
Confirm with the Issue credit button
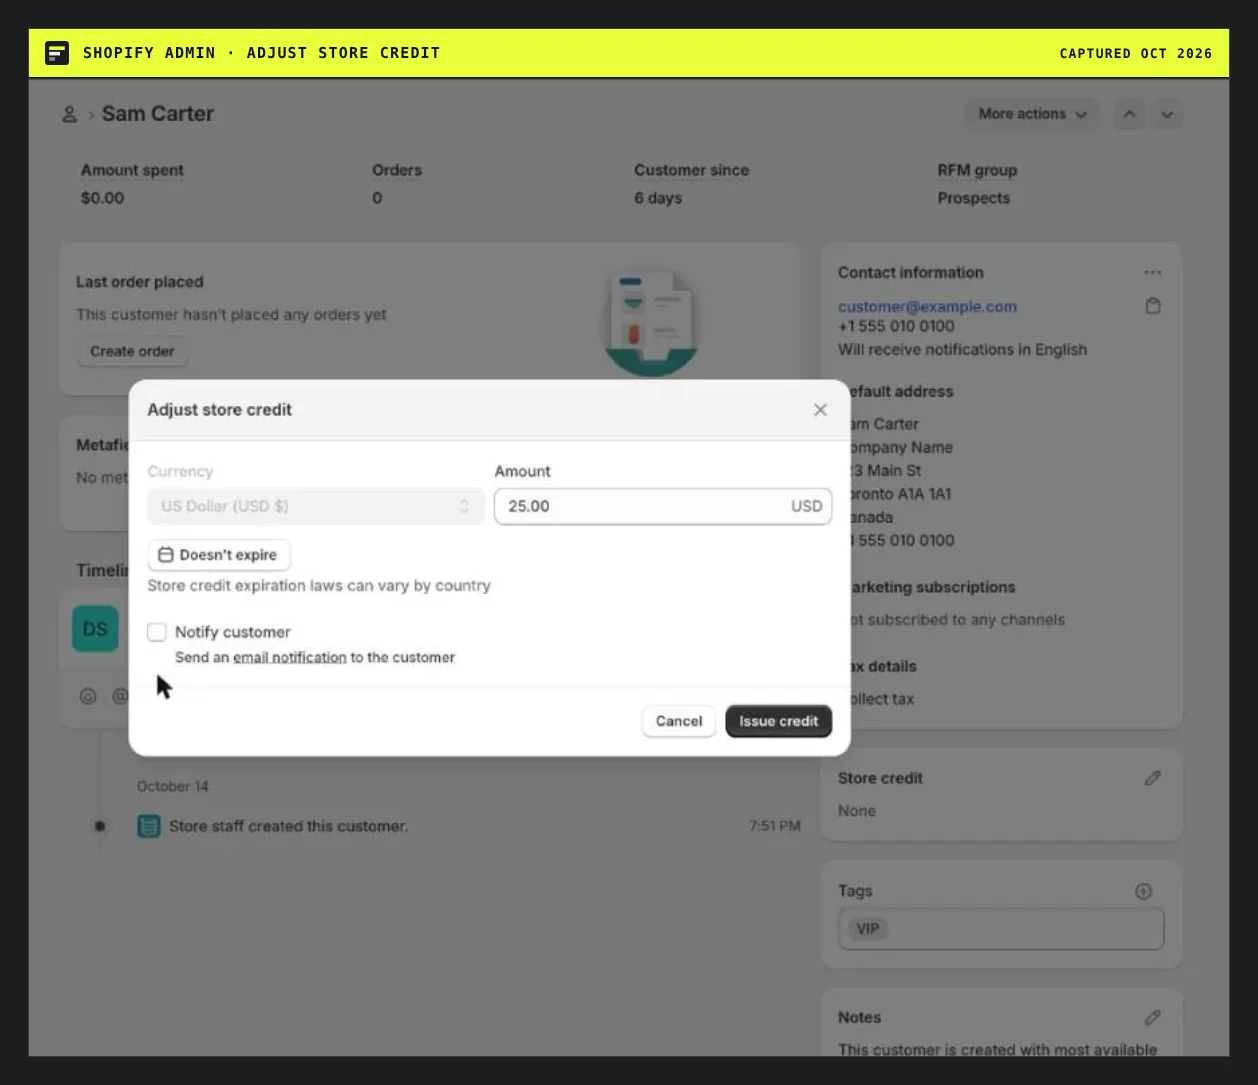pyautogui.click(x=779, y=721)
